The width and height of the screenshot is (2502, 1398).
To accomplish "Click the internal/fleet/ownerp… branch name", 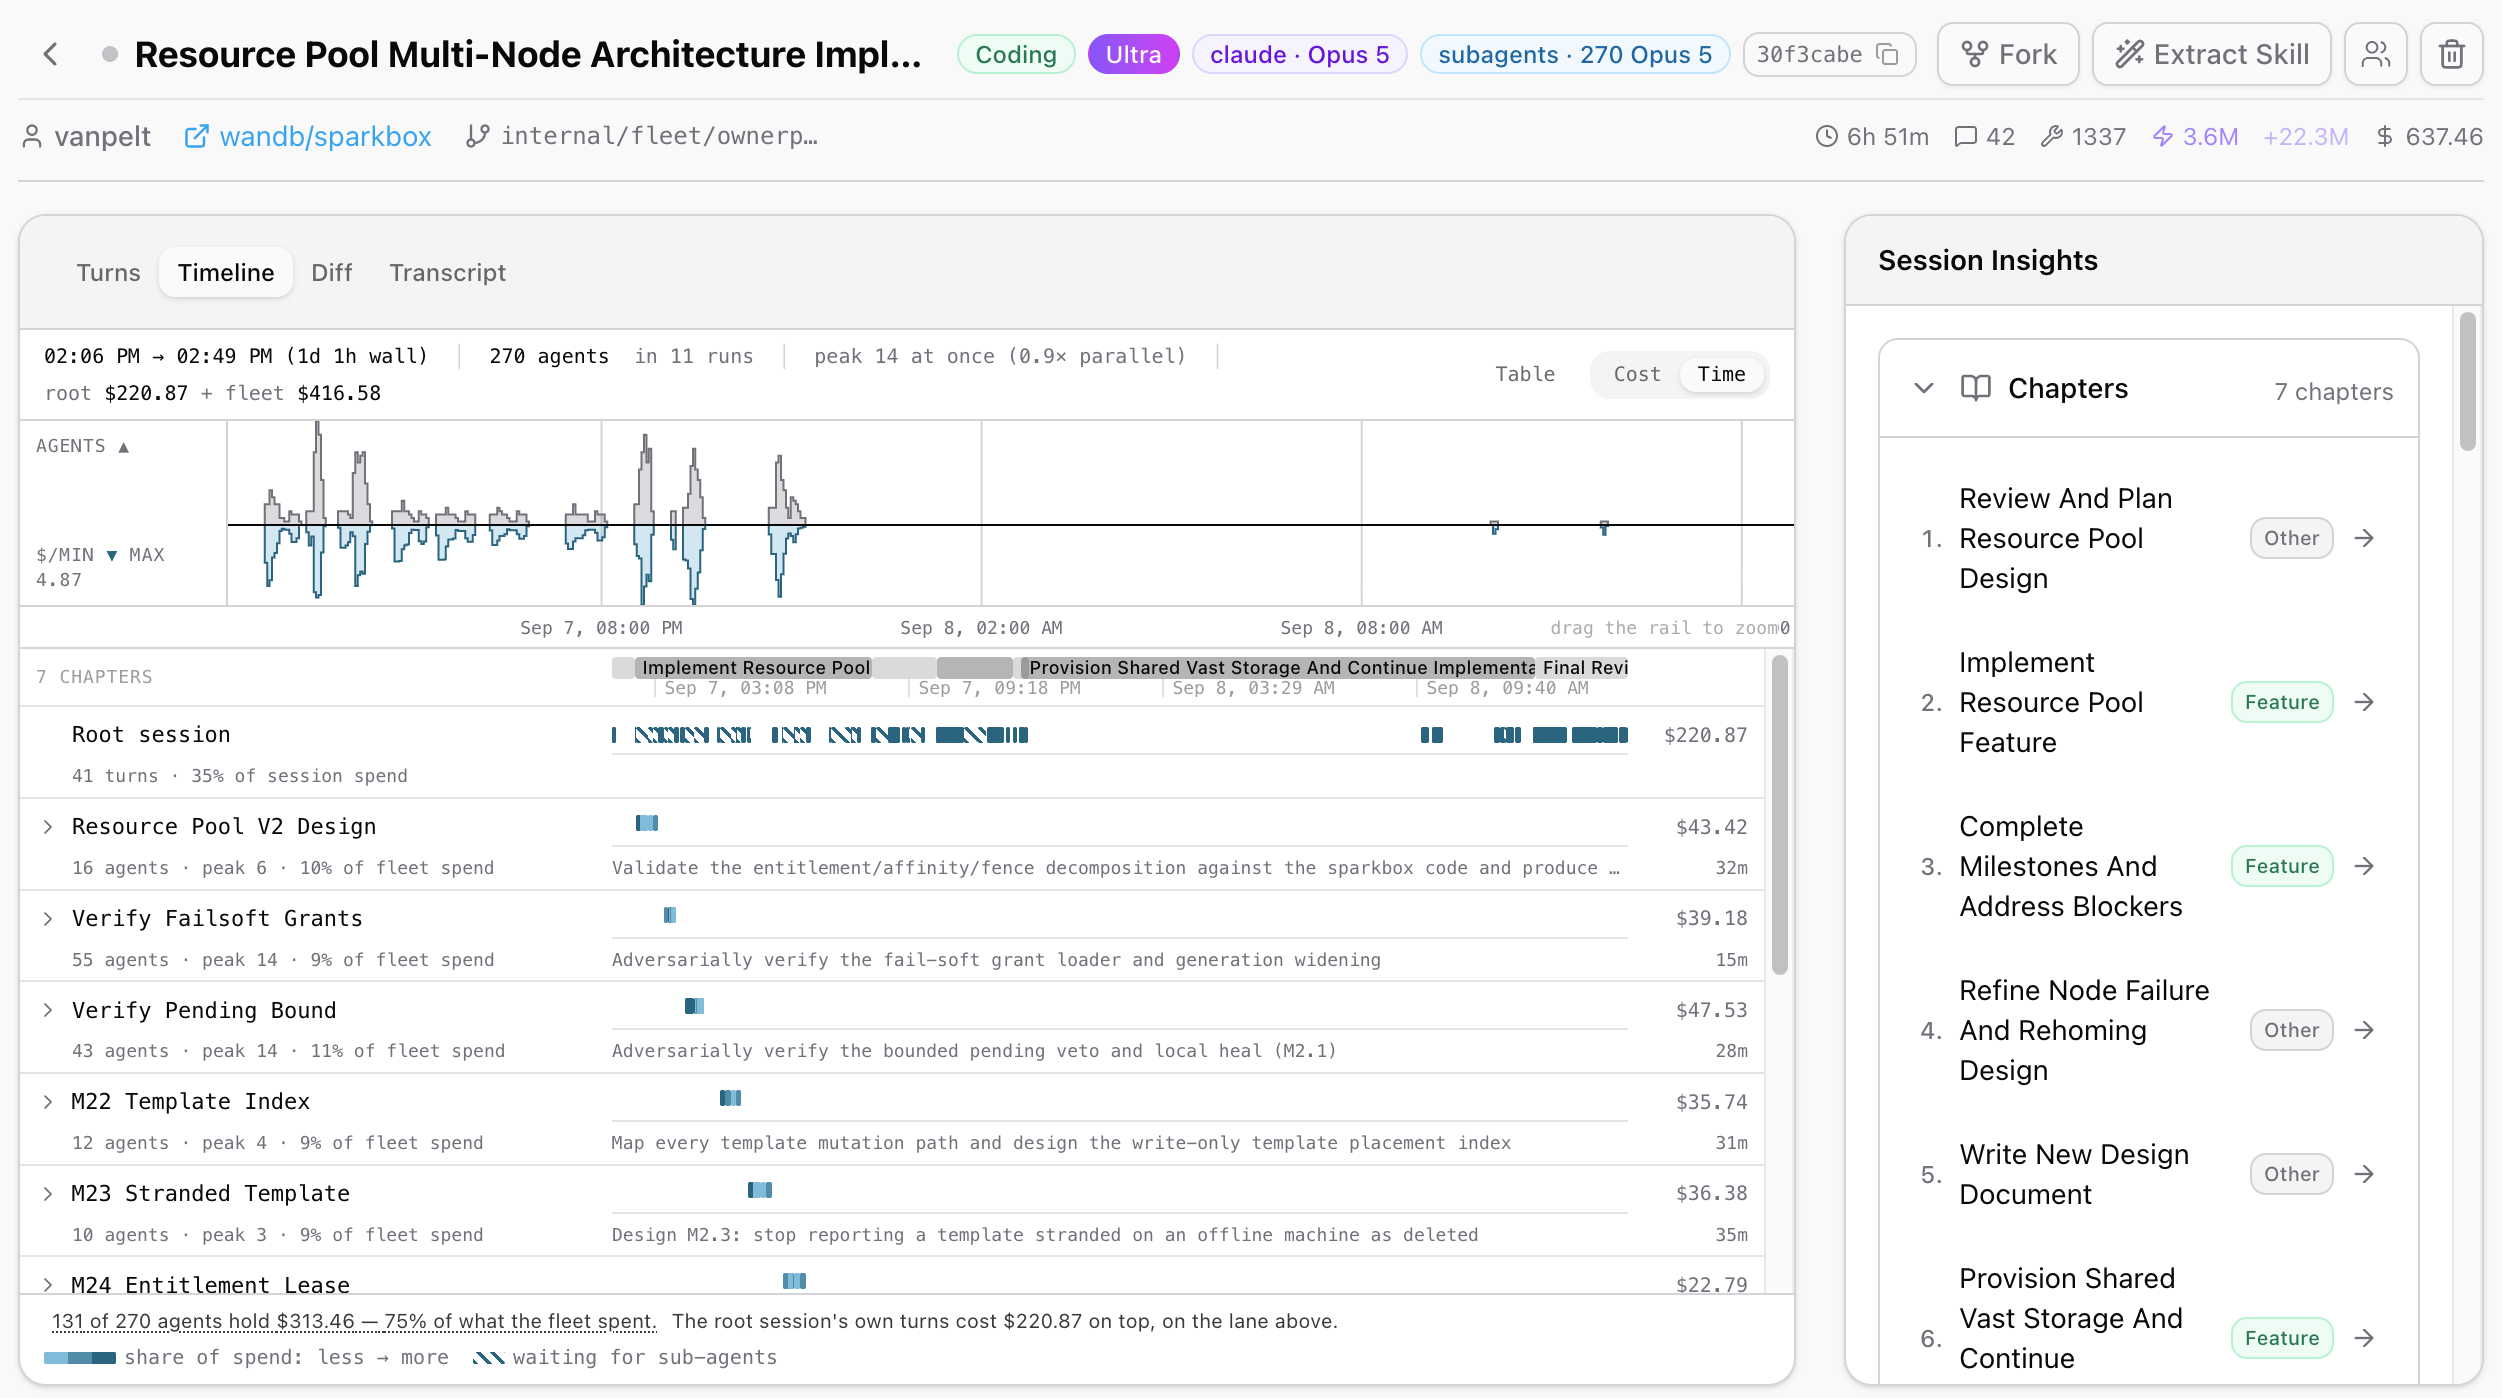I will 659,136.
